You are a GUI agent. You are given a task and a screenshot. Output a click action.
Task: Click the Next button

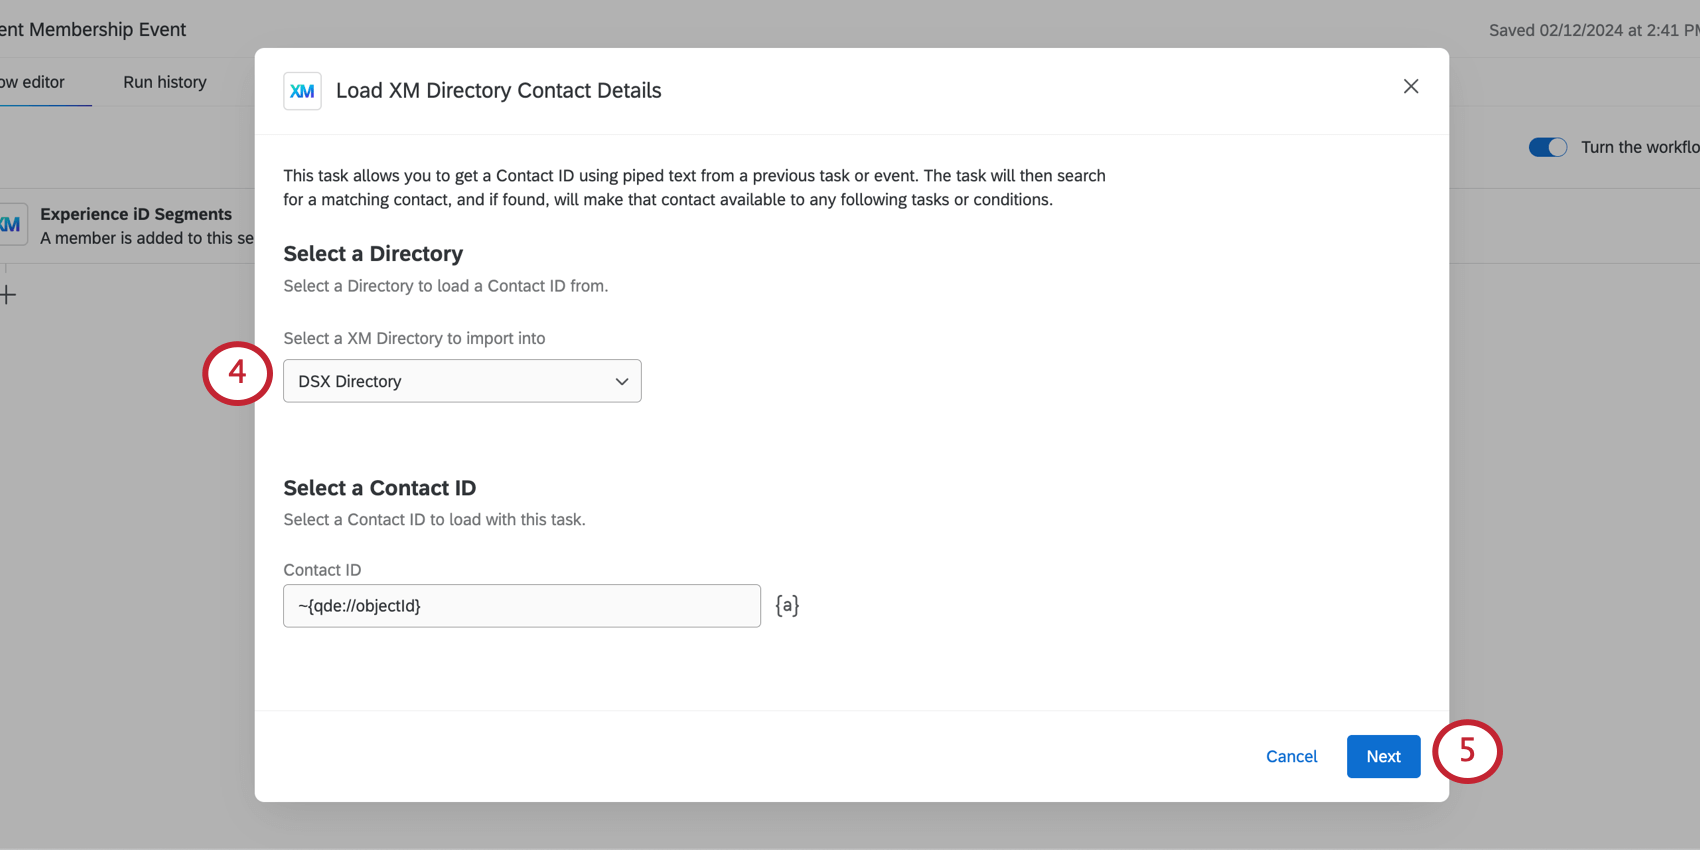(1383, 756)
